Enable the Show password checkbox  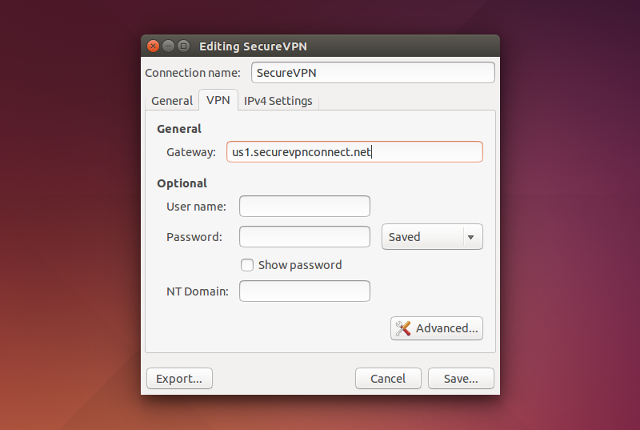tap(247, 265)
